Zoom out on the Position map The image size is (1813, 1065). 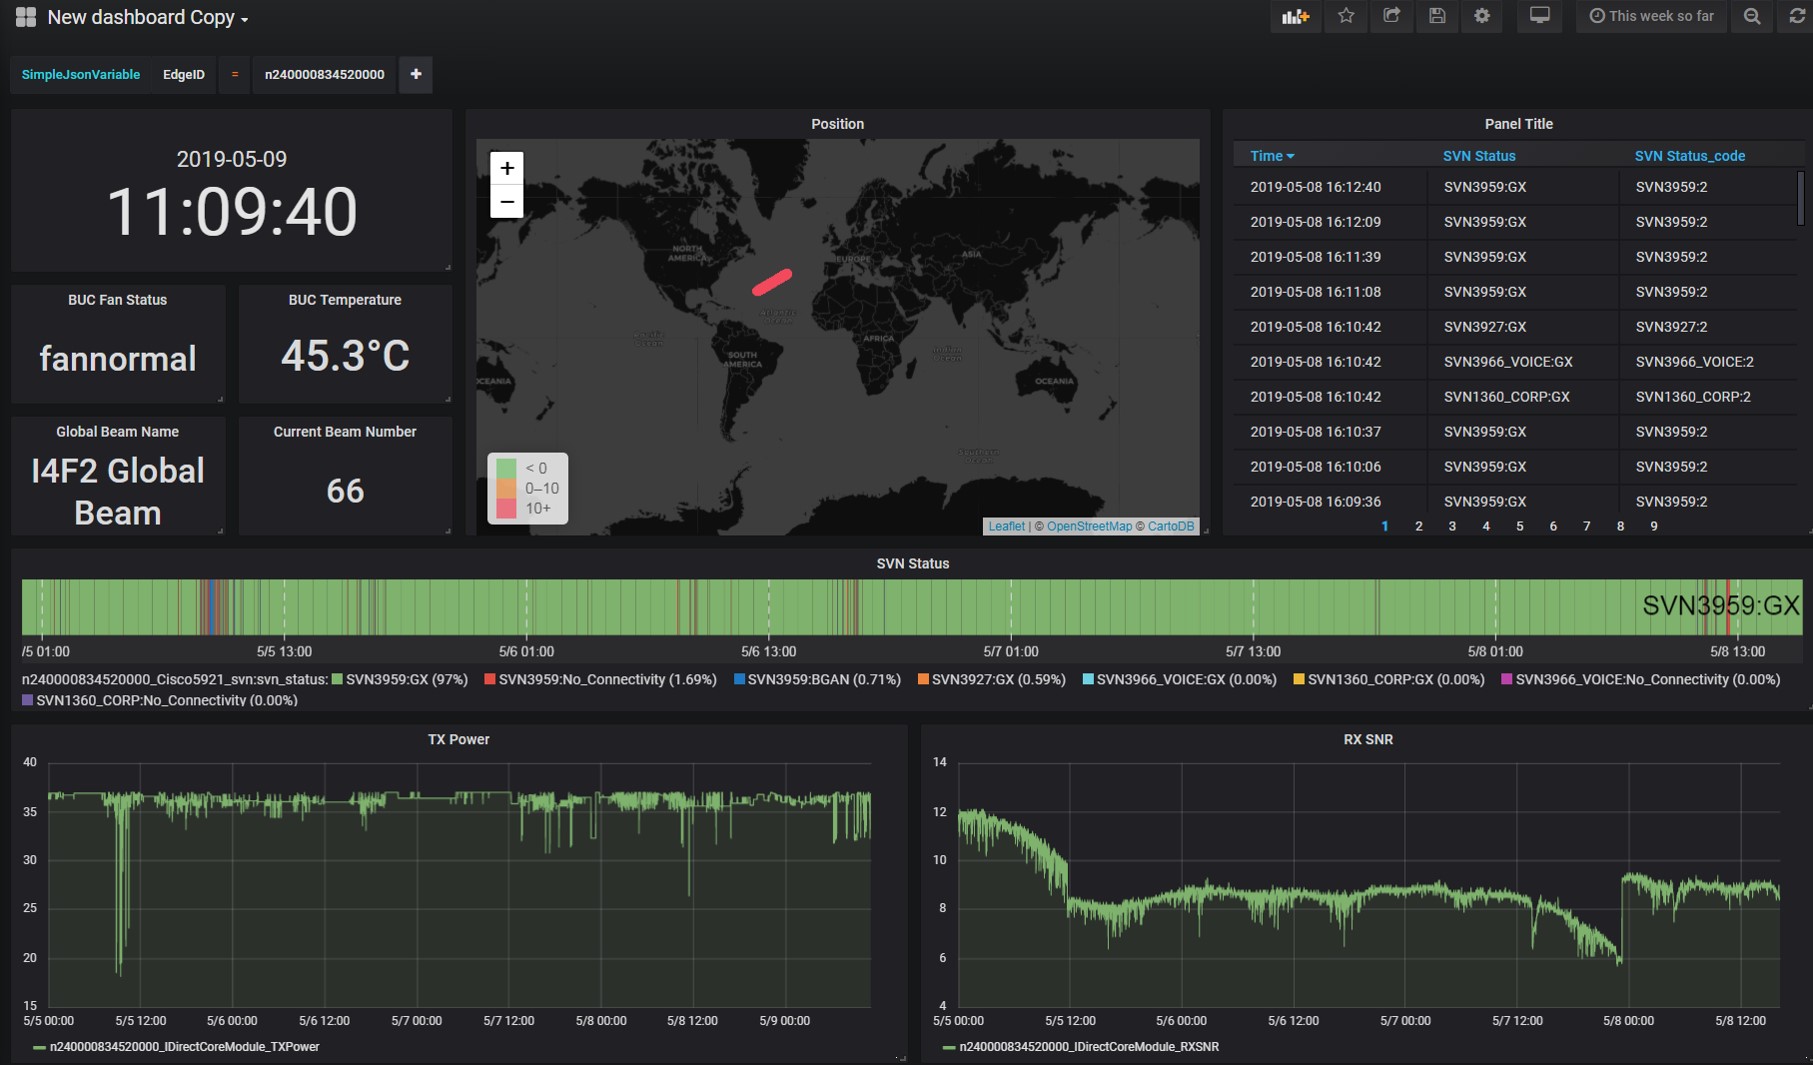point(507,202)
